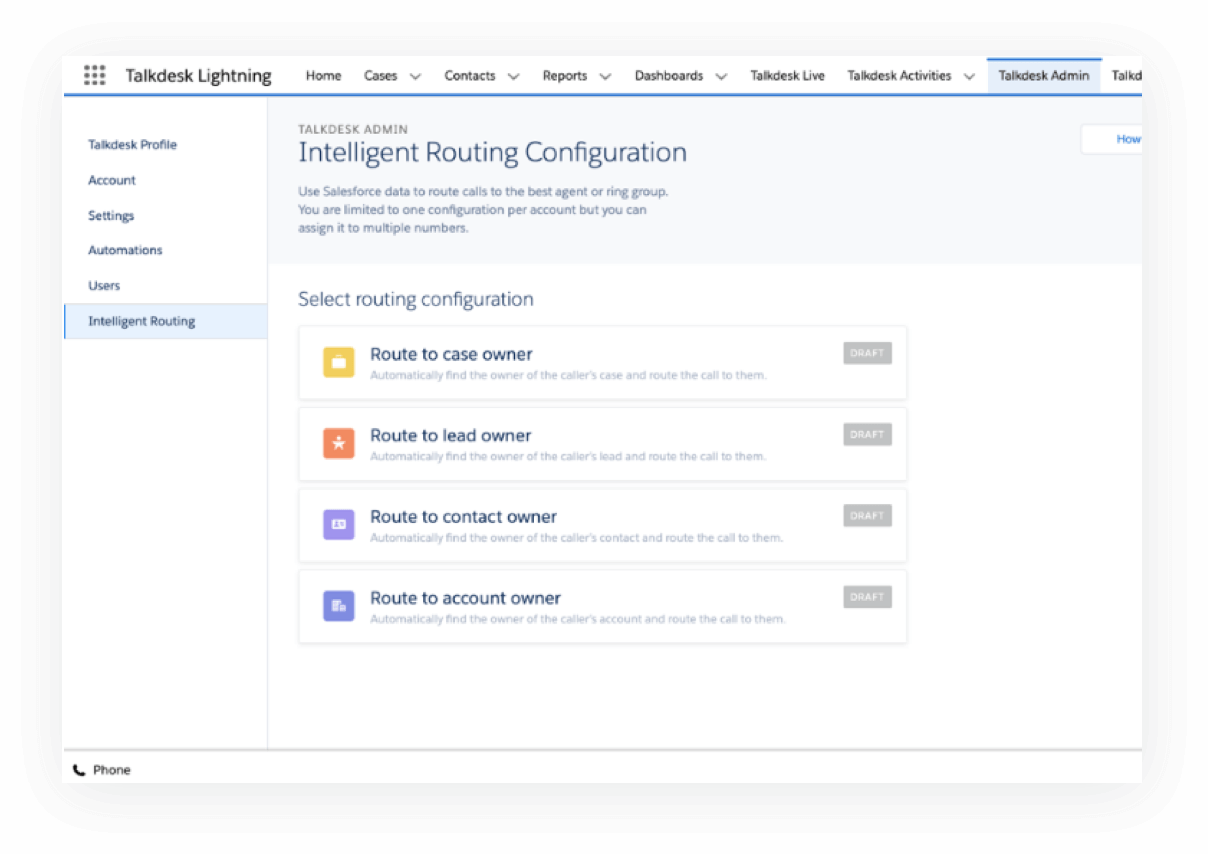
Task: Click the account owner description text
Action: point(578,619)
